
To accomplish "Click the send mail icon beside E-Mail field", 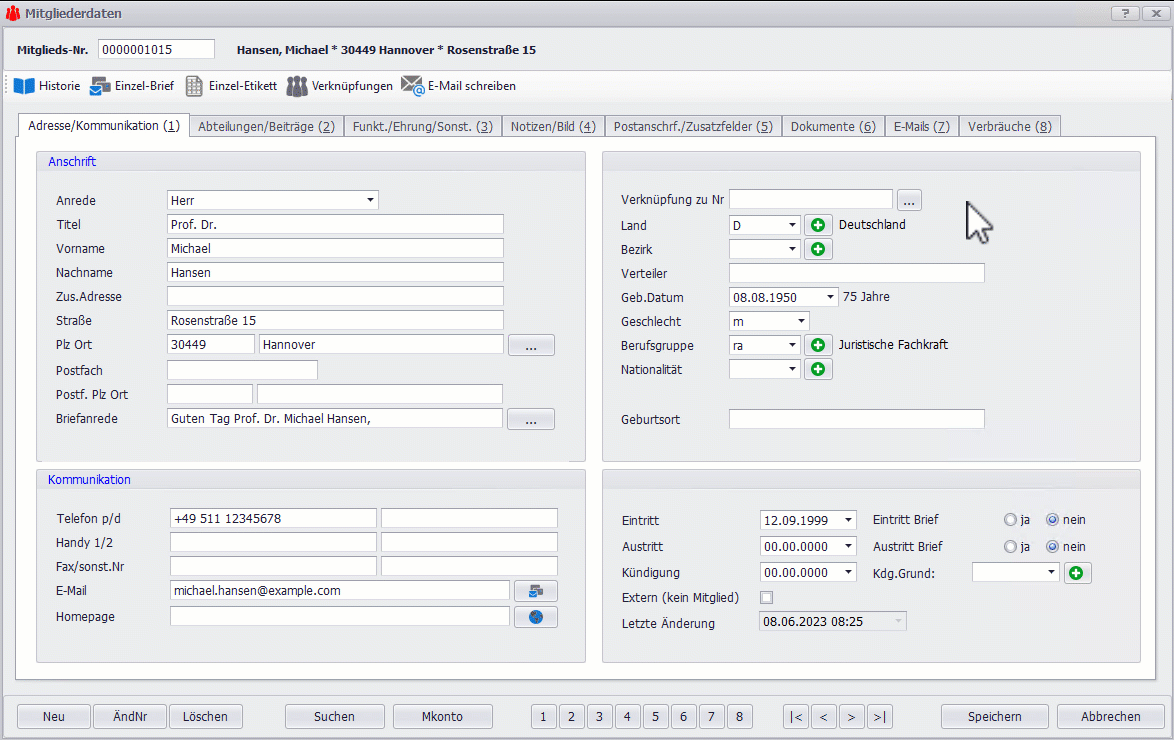I will (x=535, y=591).
